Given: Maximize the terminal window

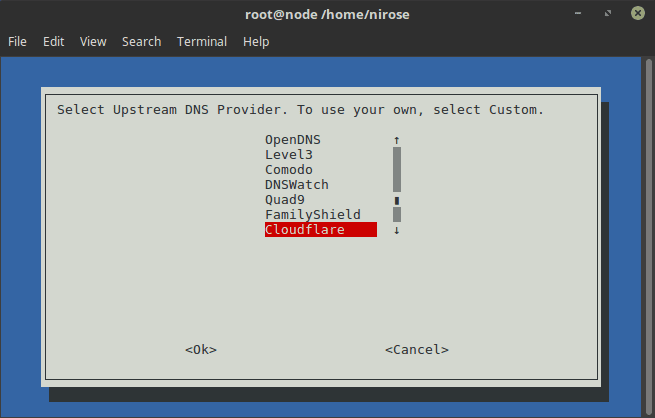Looking at the screenshot, I should pyautogui.click(x=608, y=13).
